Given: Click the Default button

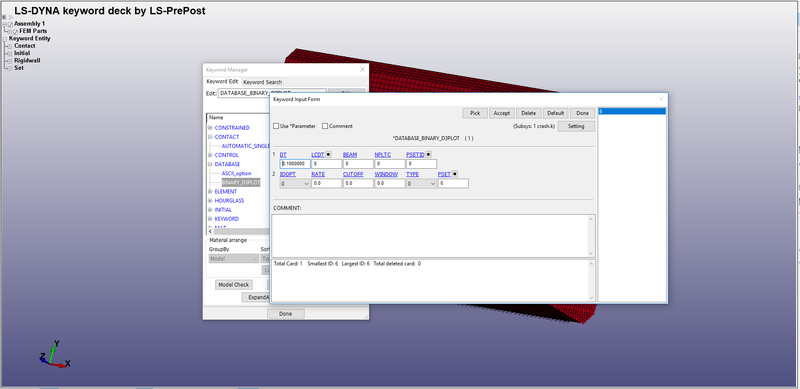Looking at the screenshot, I should pos(556,113).
